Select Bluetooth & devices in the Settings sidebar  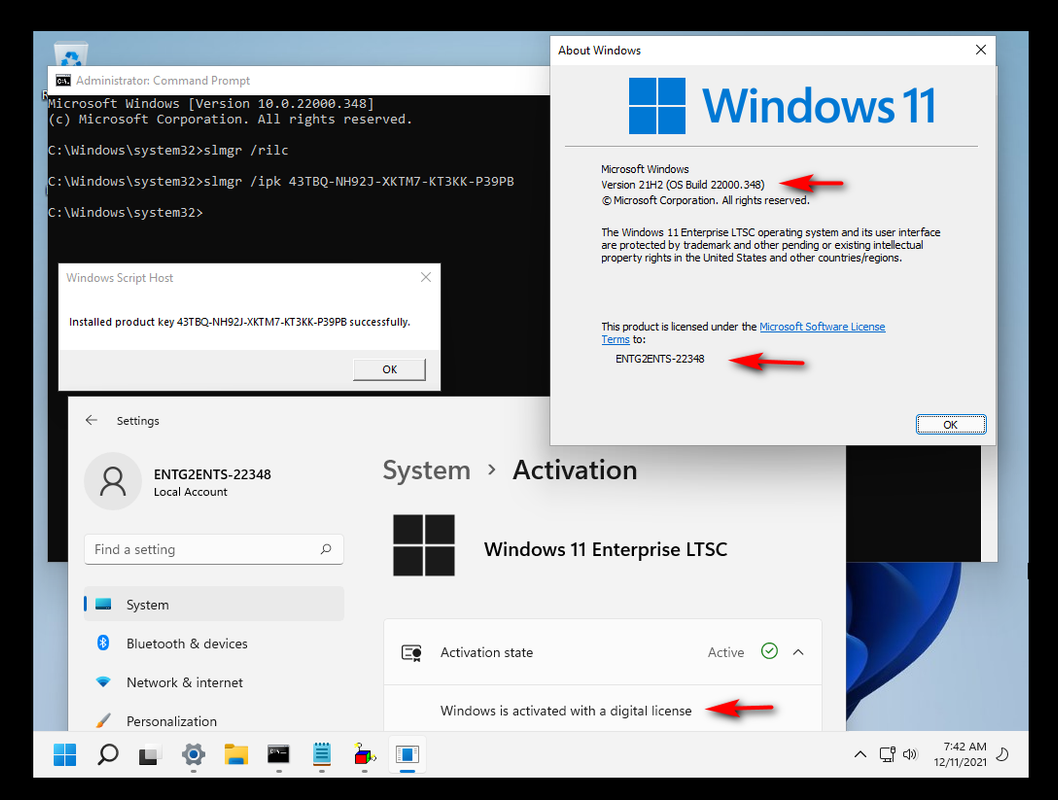pyautogui.click(x=214, y=644)
